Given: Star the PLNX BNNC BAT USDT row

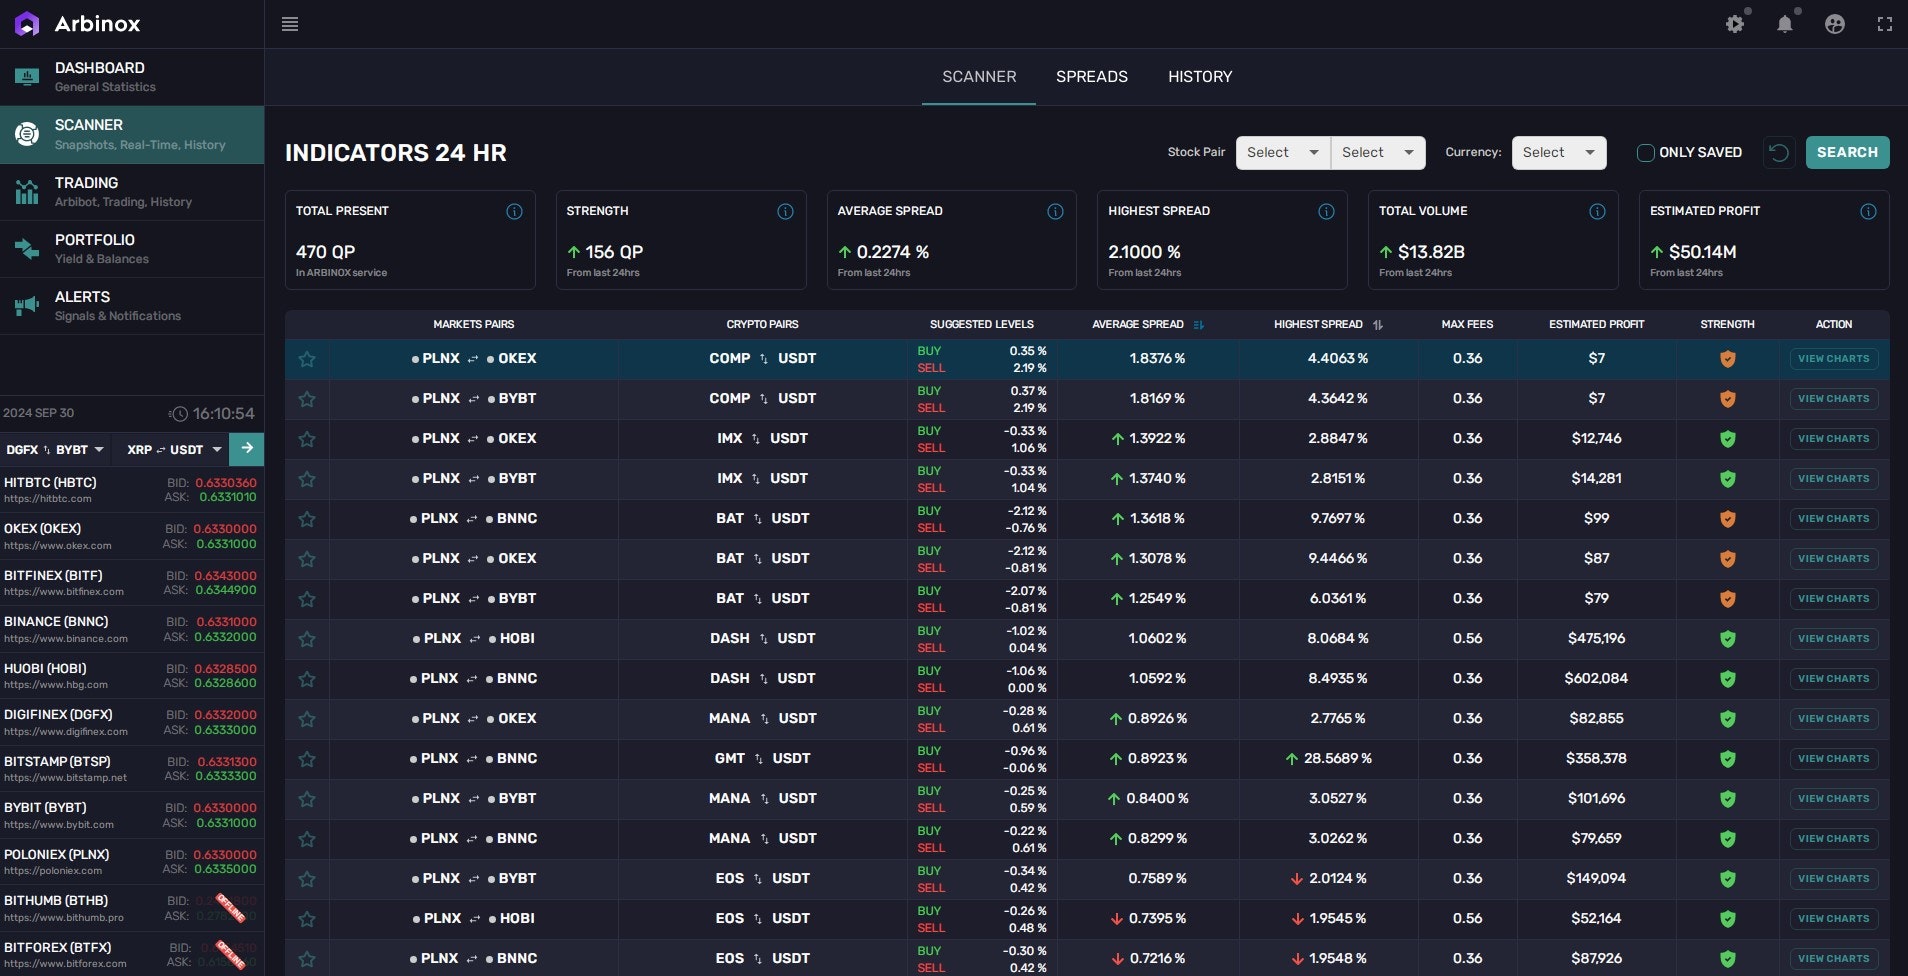Looking at the screenshot, I should [x=307, y=519].
